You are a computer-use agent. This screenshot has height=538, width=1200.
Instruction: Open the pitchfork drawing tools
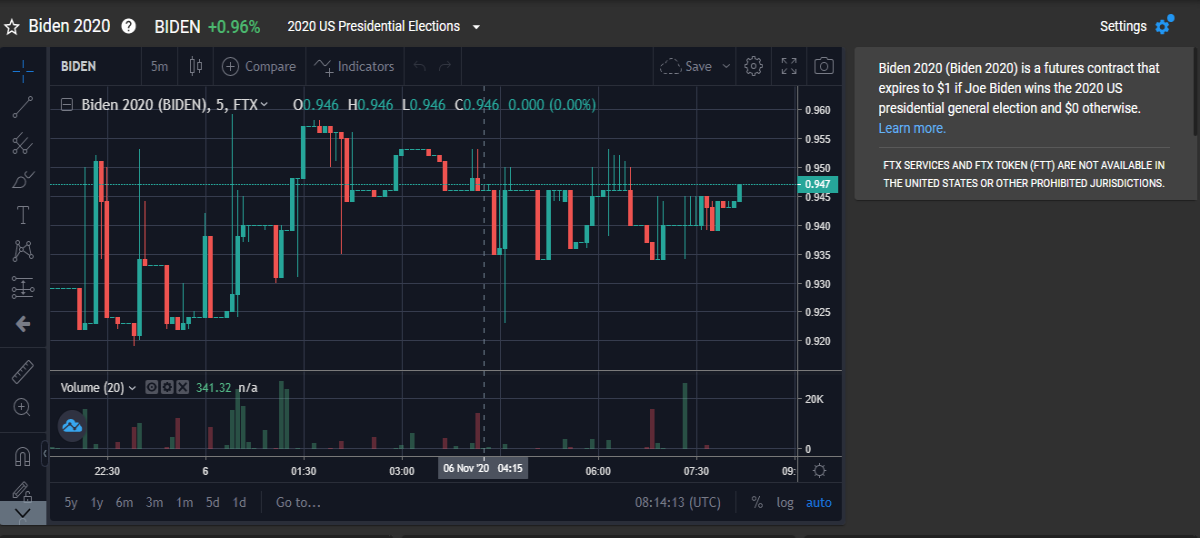click(23, 143)
